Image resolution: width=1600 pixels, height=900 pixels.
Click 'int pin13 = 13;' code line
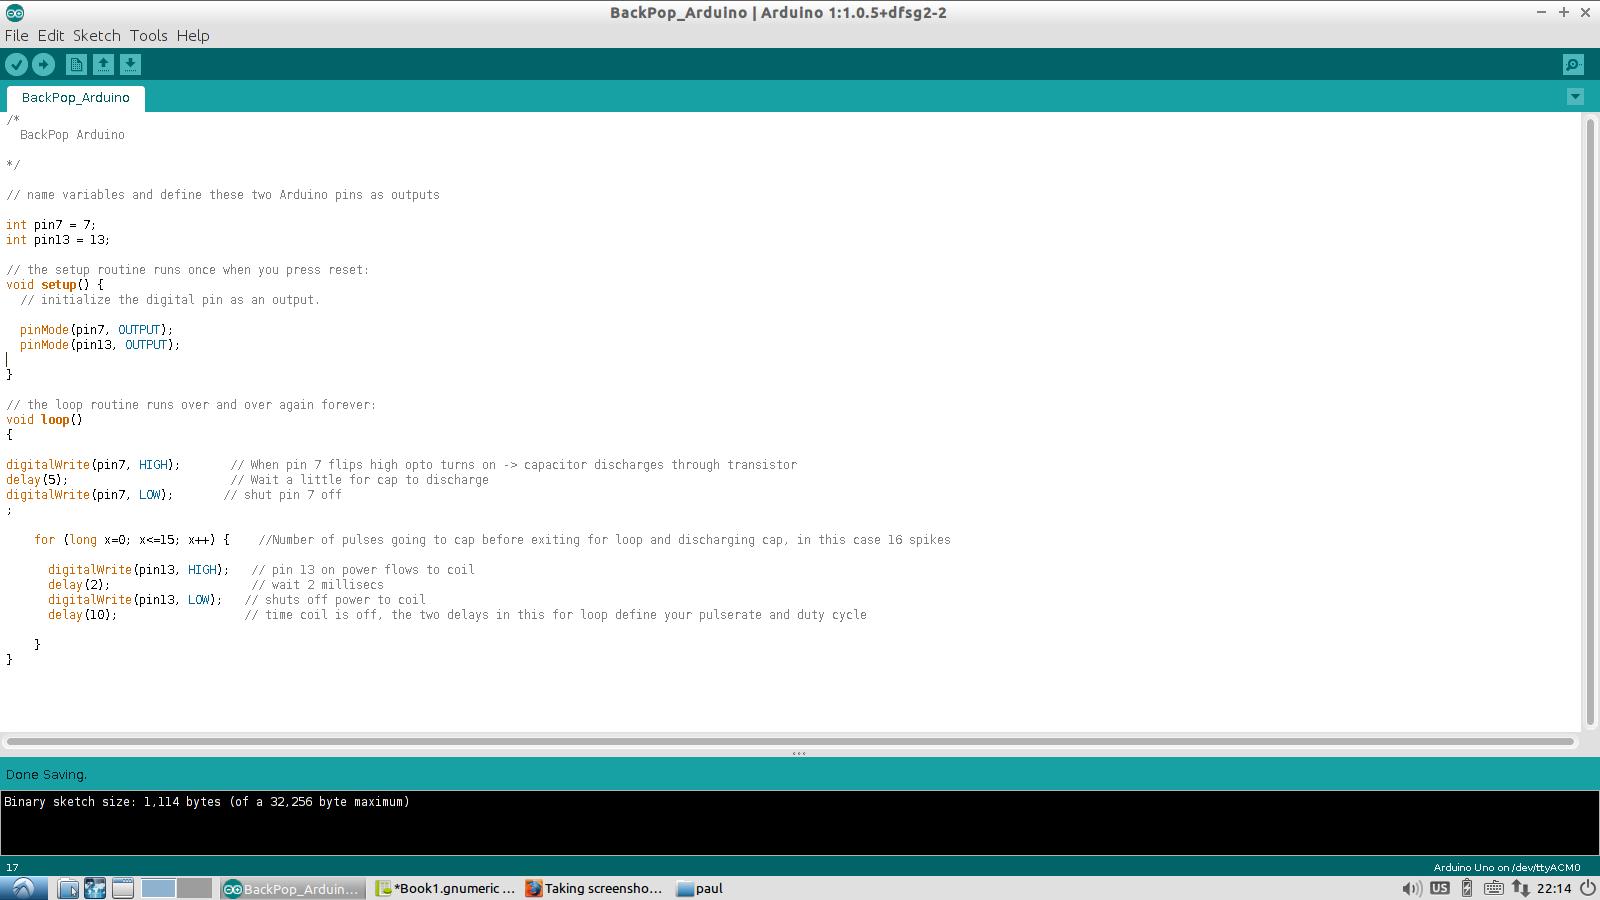click(x=58, y=240)
